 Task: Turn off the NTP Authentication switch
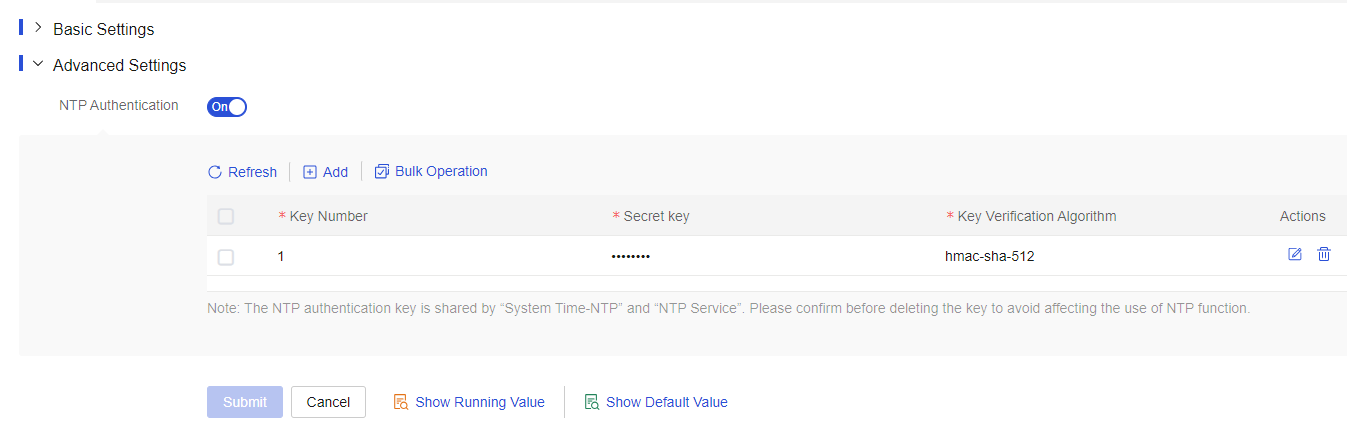click(227, 106)
